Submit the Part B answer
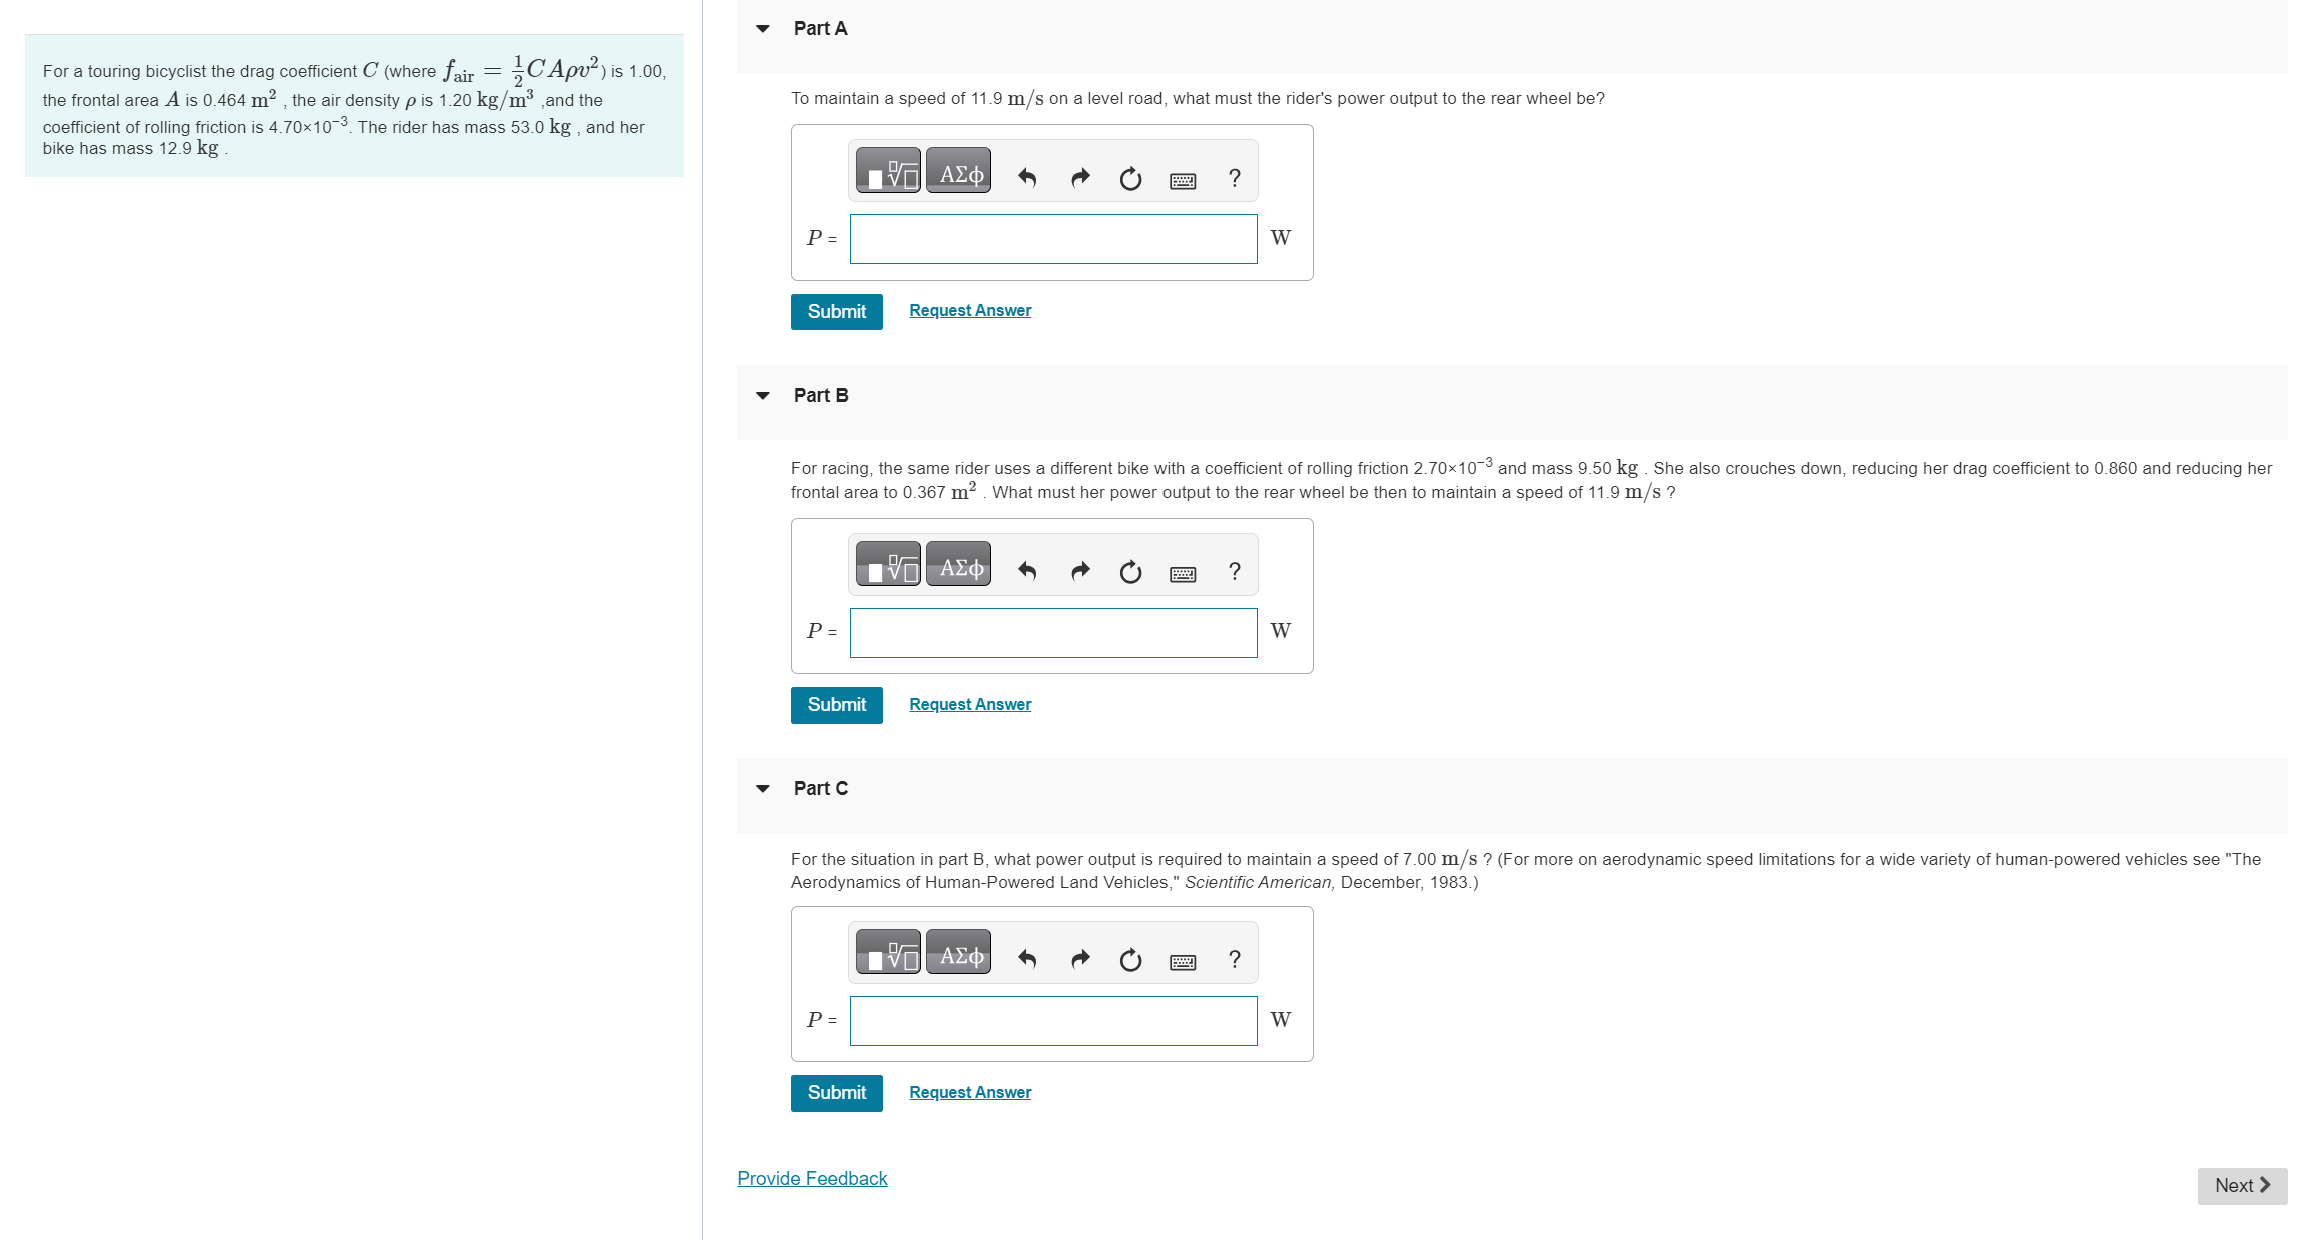Screen dimensions: 2318x1240 837,705
